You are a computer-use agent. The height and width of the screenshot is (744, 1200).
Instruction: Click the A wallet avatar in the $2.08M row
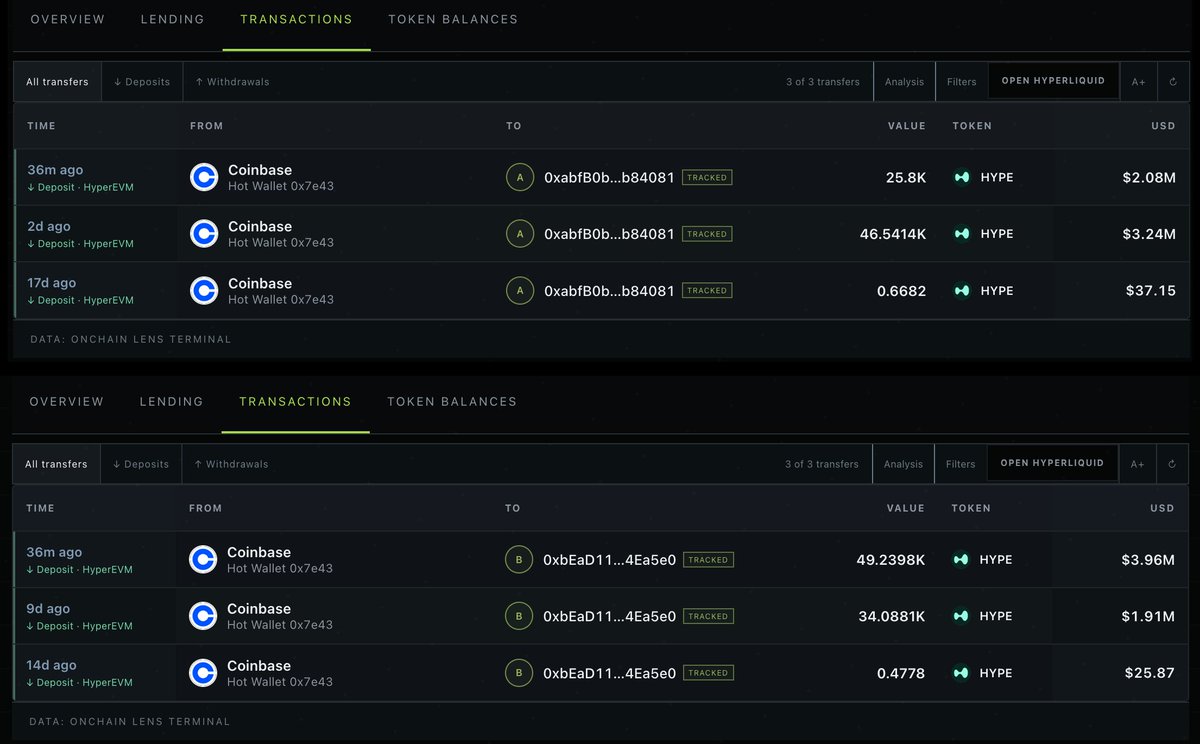point(519,177)
